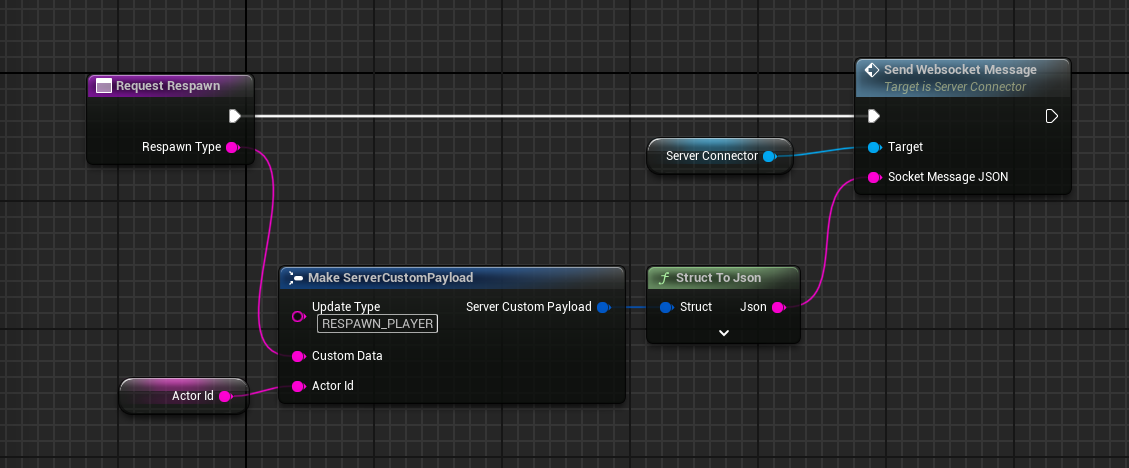Select the Actor Id variable node
This screenshot has height=468, width=1129.
(184, 396)
